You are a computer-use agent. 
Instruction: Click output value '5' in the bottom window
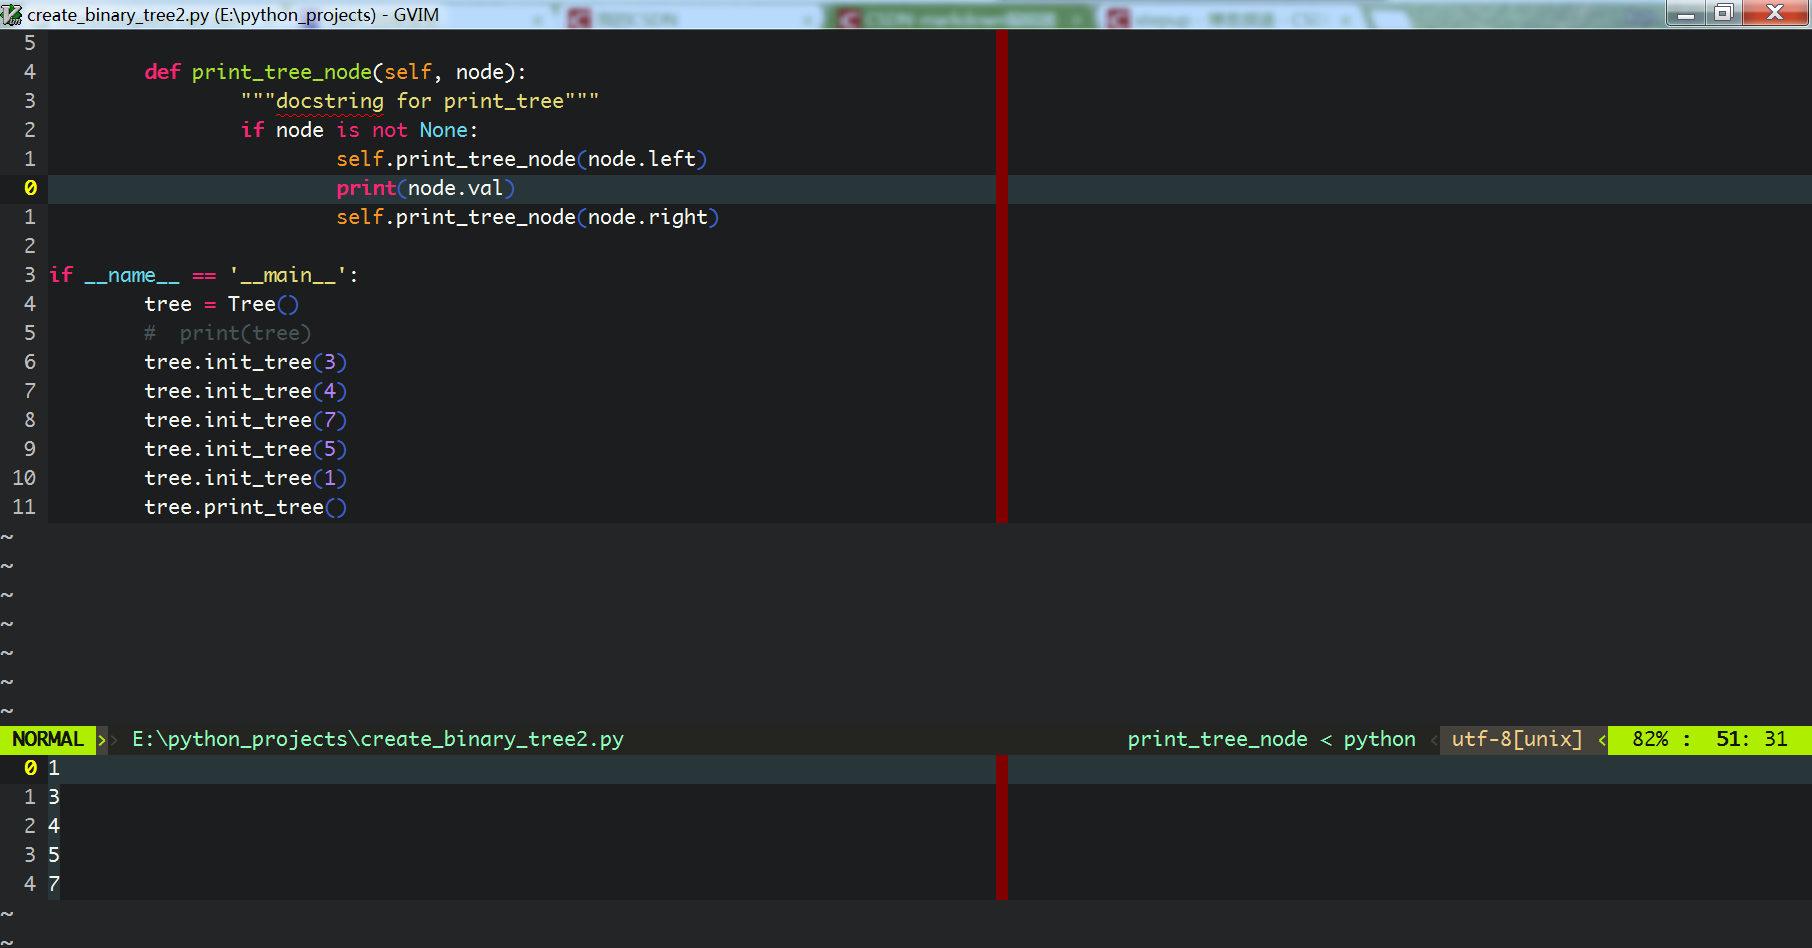(54, 855)
